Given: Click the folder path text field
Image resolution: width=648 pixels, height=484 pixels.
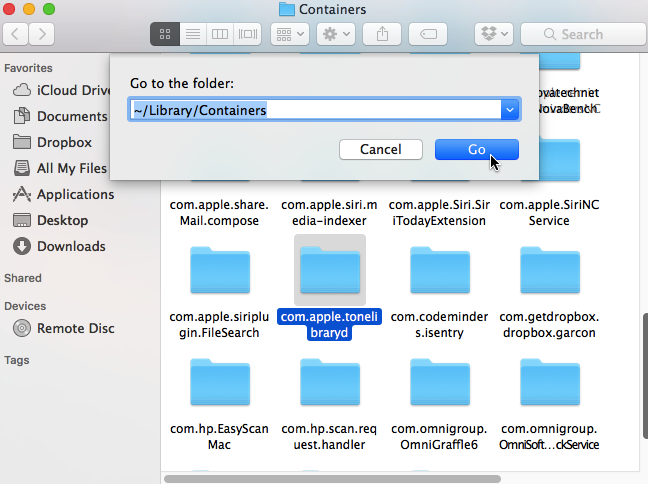Looking at the screenshot, I should [x=315, y=110].
